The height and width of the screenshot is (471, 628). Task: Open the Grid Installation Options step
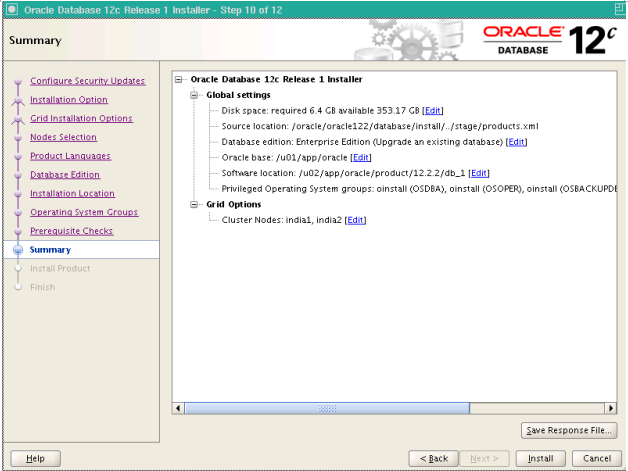pos(81,119)
